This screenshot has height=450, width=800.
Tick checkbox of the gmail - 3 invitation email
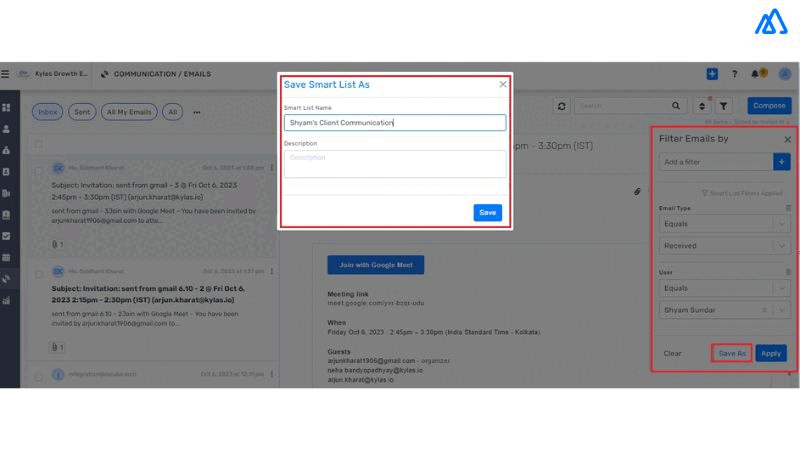tap(39, 171)
